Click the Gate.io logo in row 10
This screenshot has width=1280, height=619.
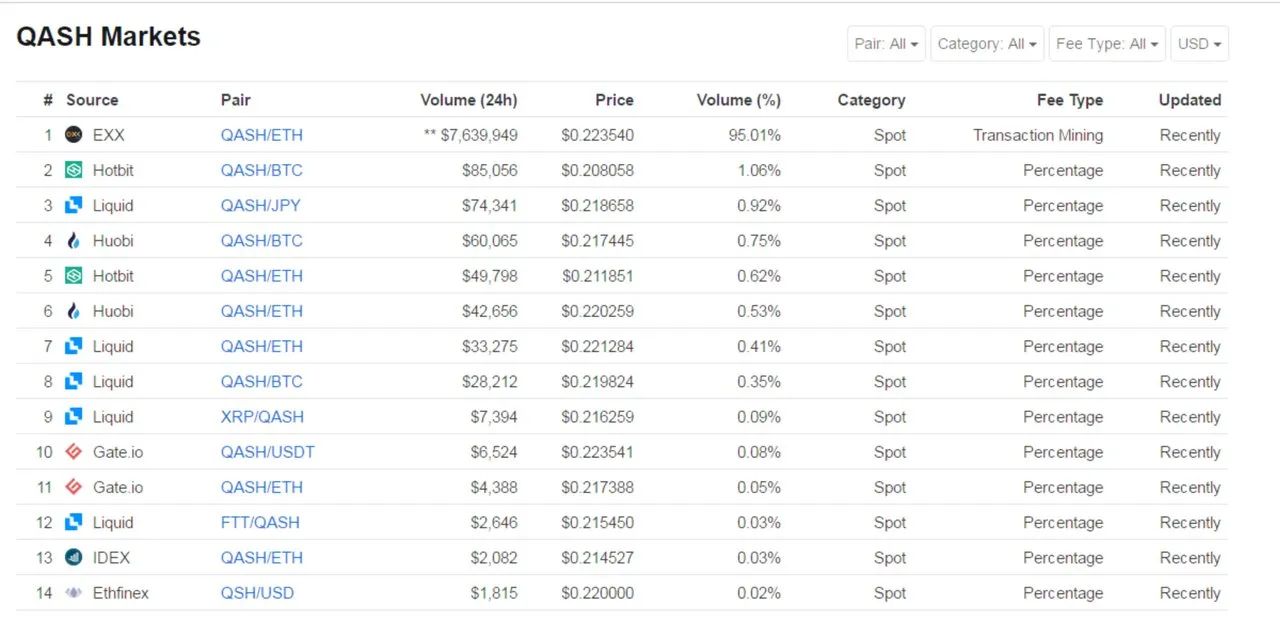(x=73, y=452)
